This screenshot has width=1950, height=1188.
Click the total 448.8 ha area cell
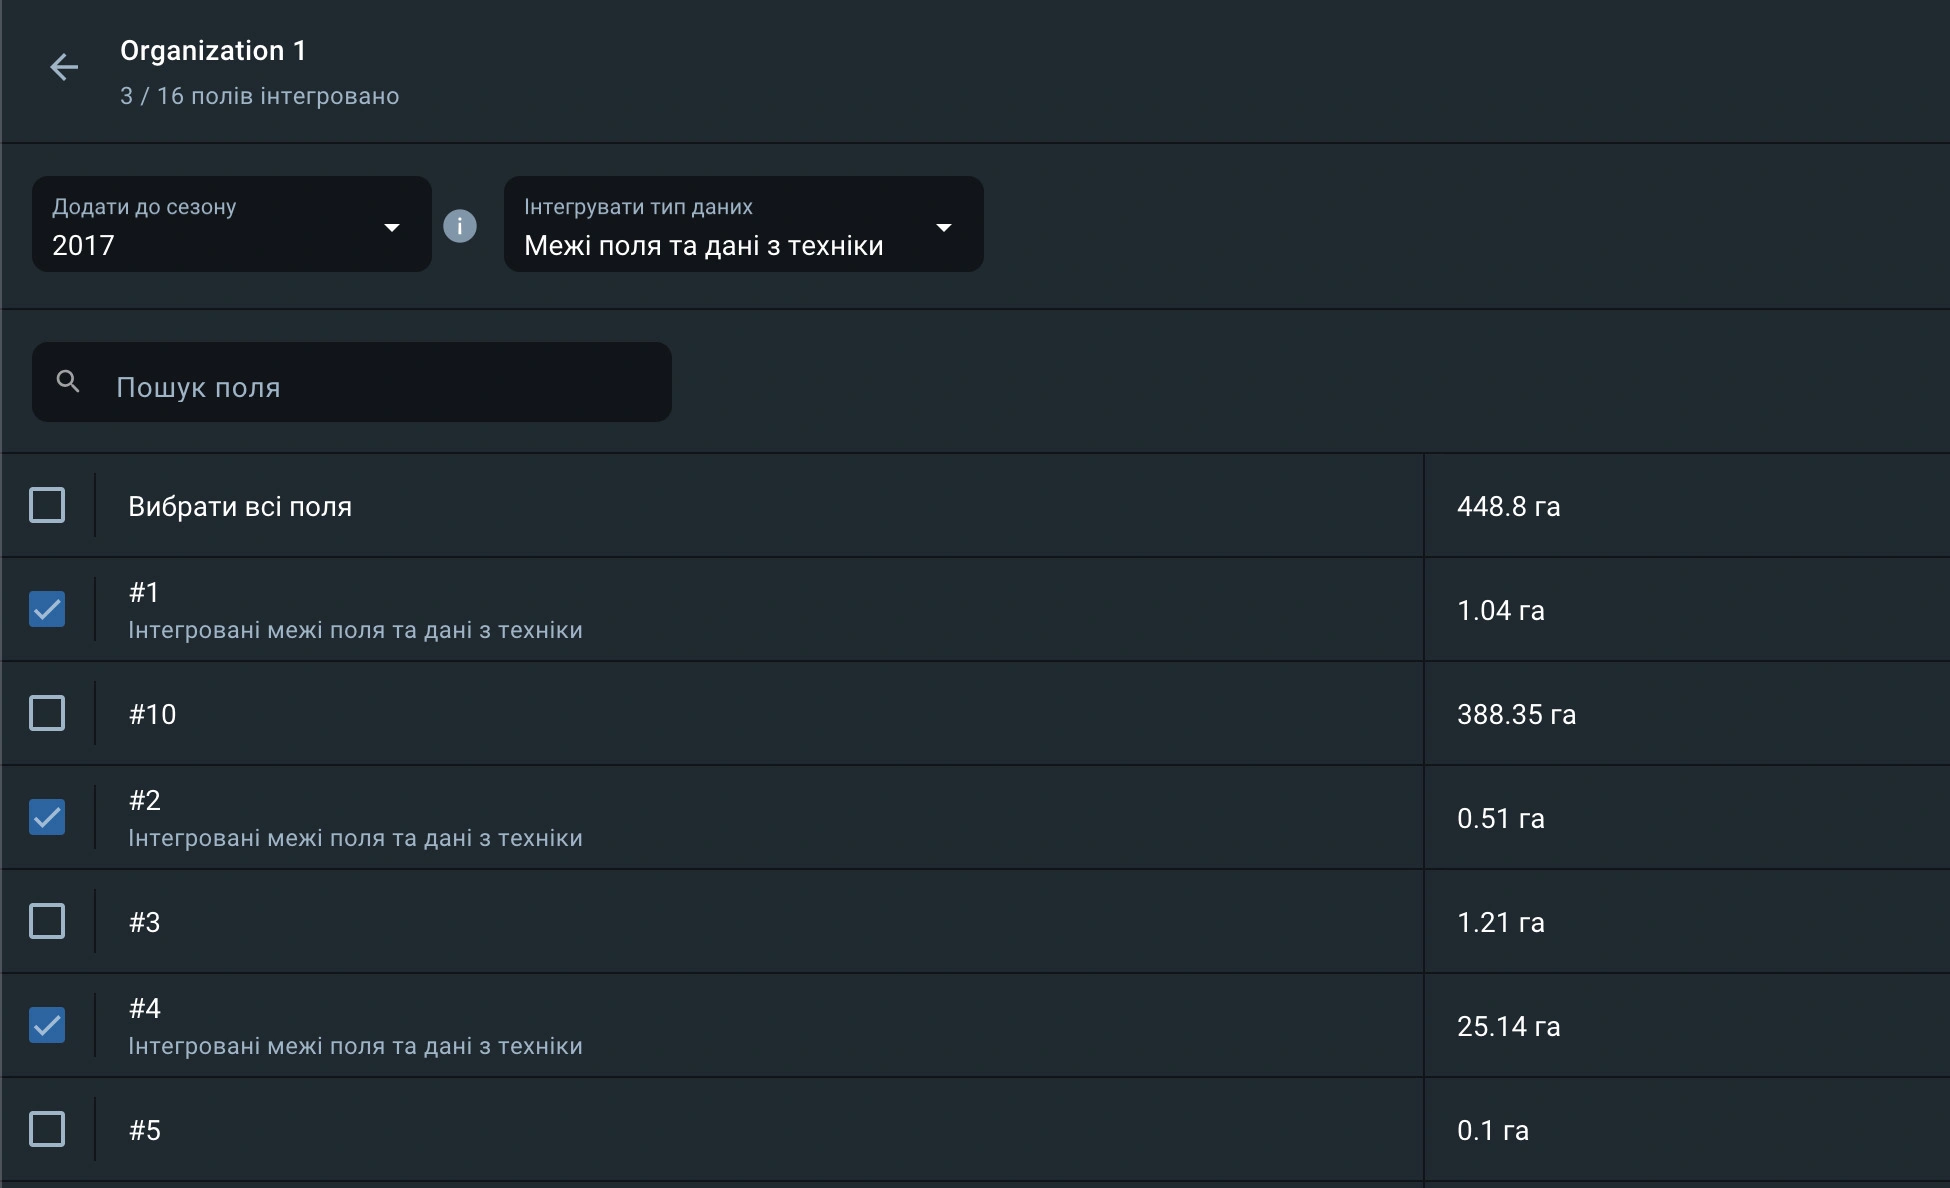[x=1508, y=506]
